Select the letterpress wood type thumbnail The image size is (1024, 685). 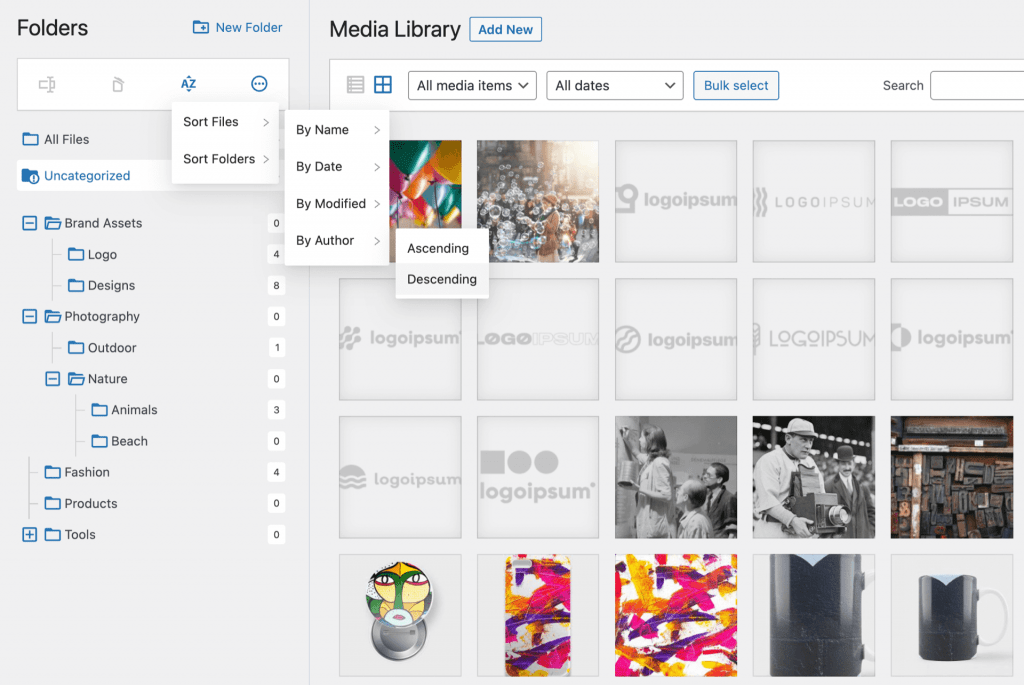[x=952, y=477]
